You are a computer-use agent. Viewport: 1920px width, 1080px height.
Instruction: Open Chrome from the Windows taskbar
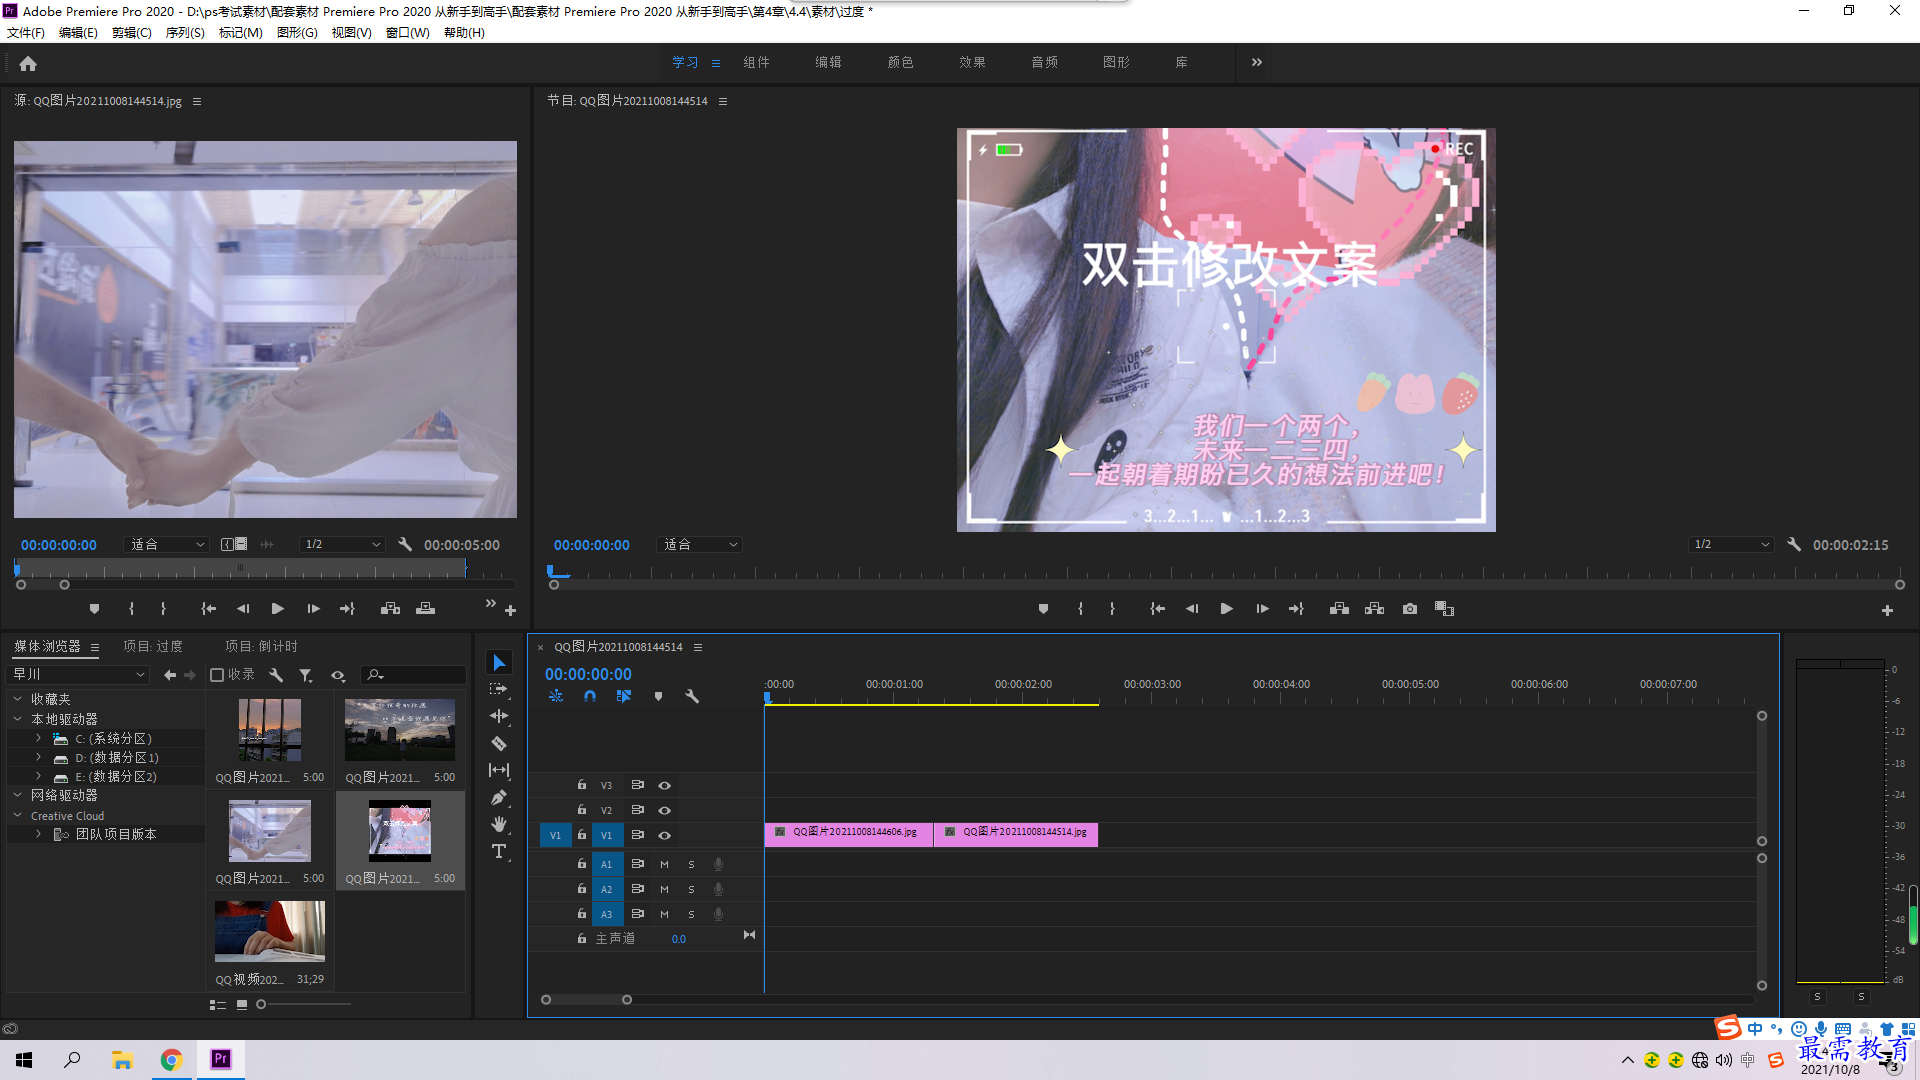click(171, 1060)
